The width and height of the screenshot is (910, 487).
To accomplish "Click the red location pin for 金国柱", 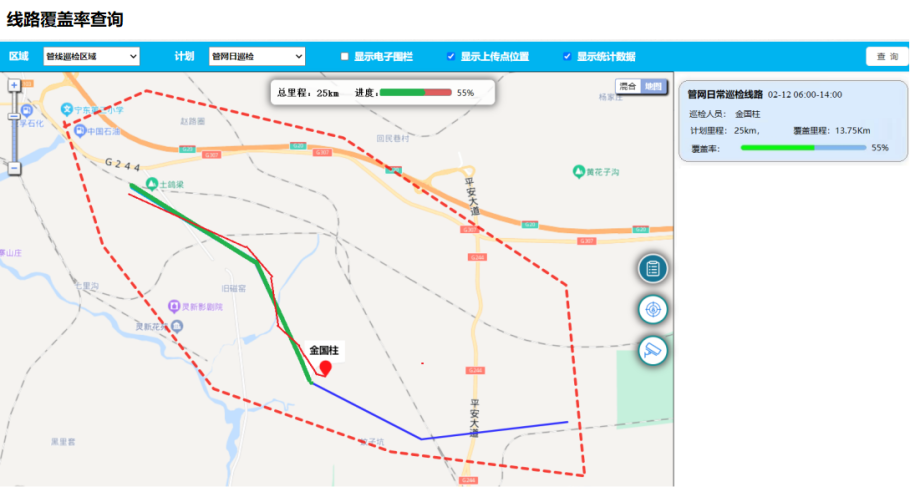I will 325,368.
